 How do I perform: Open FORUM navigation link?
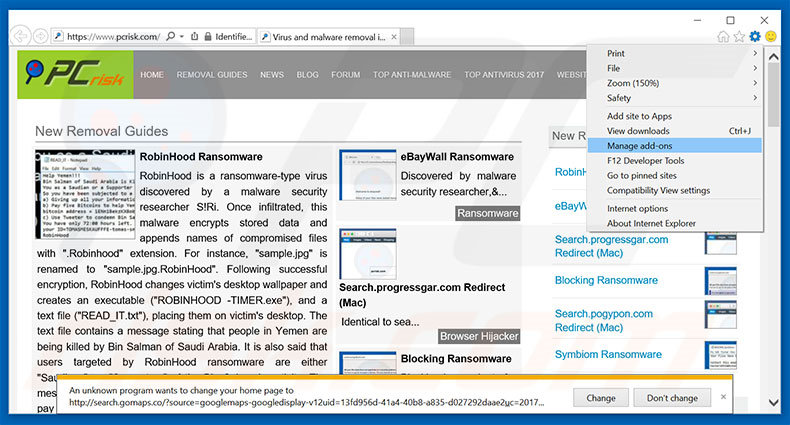pos(346,75)
